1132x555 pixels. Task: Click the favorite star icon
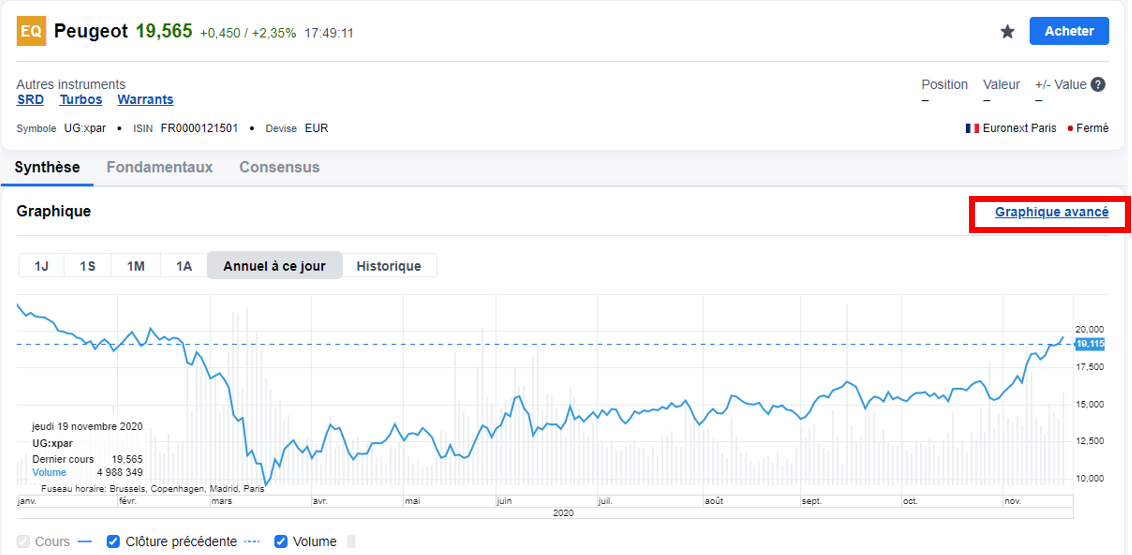(x=1008, y=32)
